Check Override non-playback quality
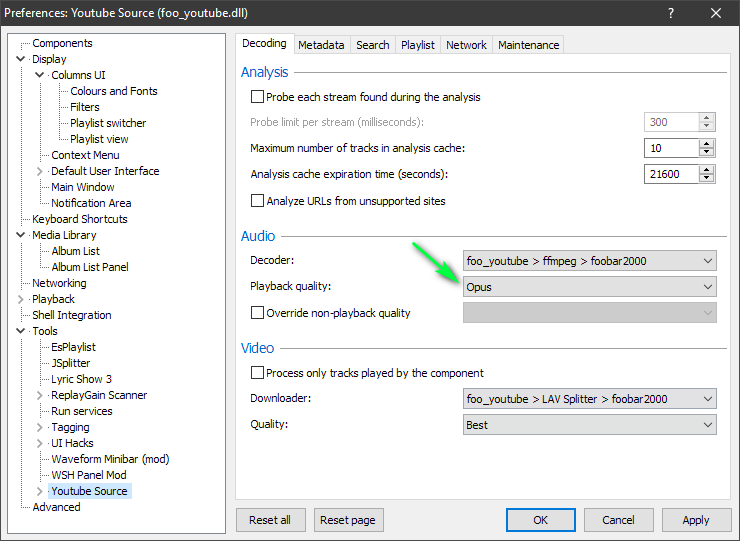This screenshot has width=740, height=541. 258,313
